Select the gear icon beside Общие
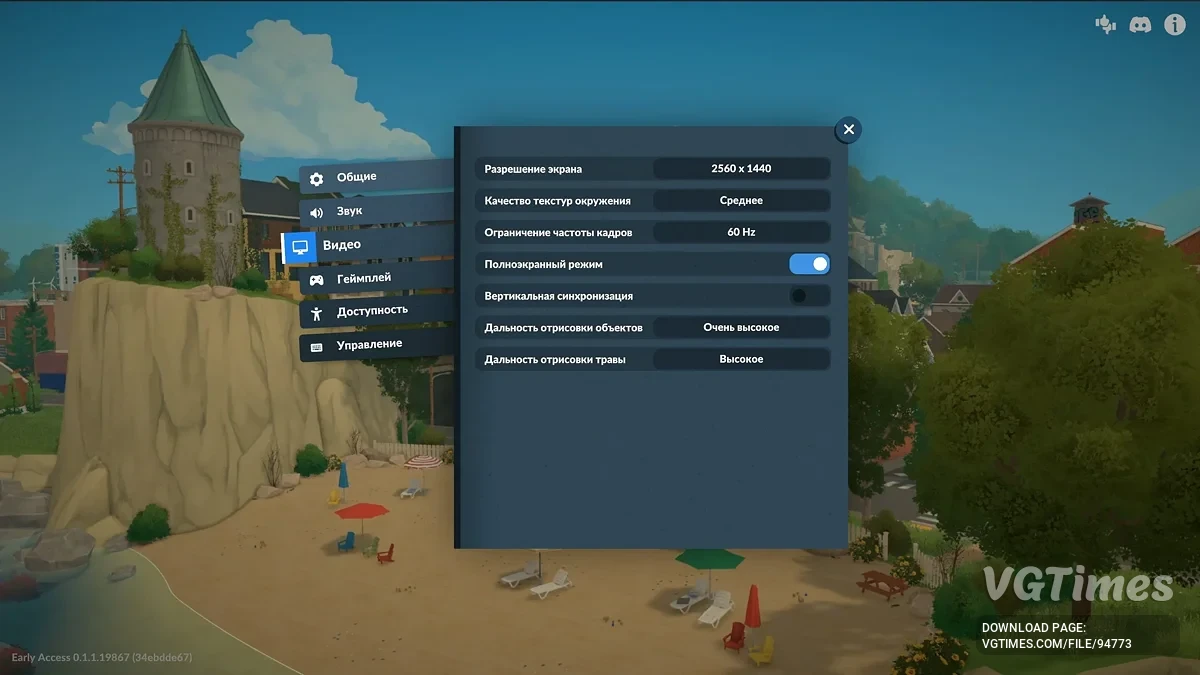The image size is (1200, 675). point(317,179)
